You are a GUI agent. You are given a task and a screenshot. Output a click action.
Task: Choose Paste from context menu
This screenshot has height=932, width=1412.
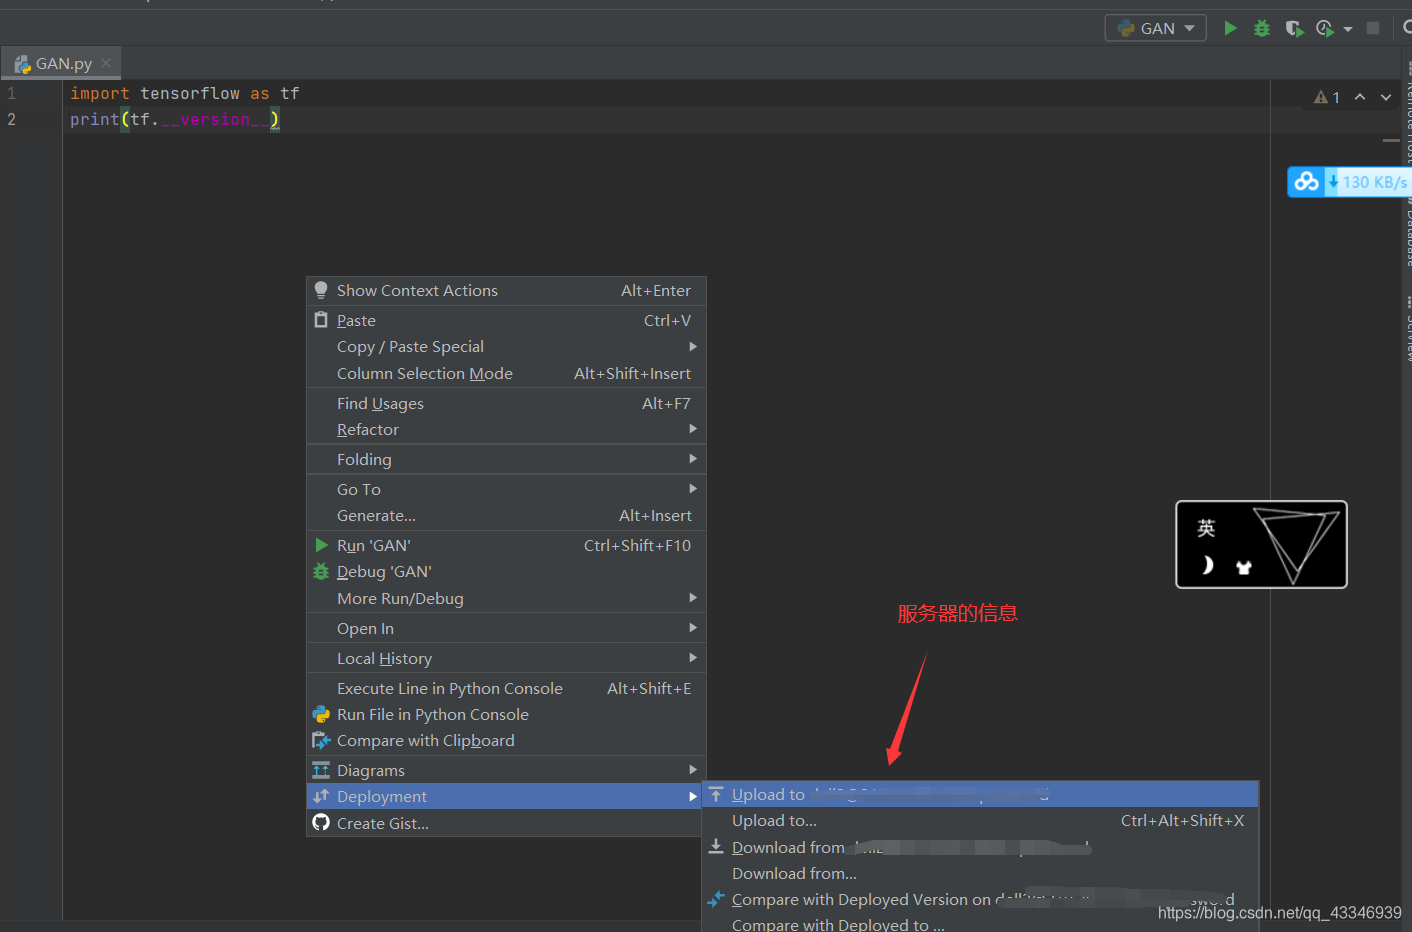coord(506,320)
